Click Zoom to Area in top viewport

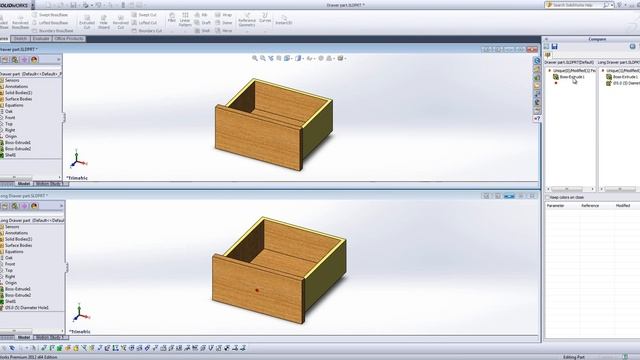pyautogui.click(x=263, y=58)
